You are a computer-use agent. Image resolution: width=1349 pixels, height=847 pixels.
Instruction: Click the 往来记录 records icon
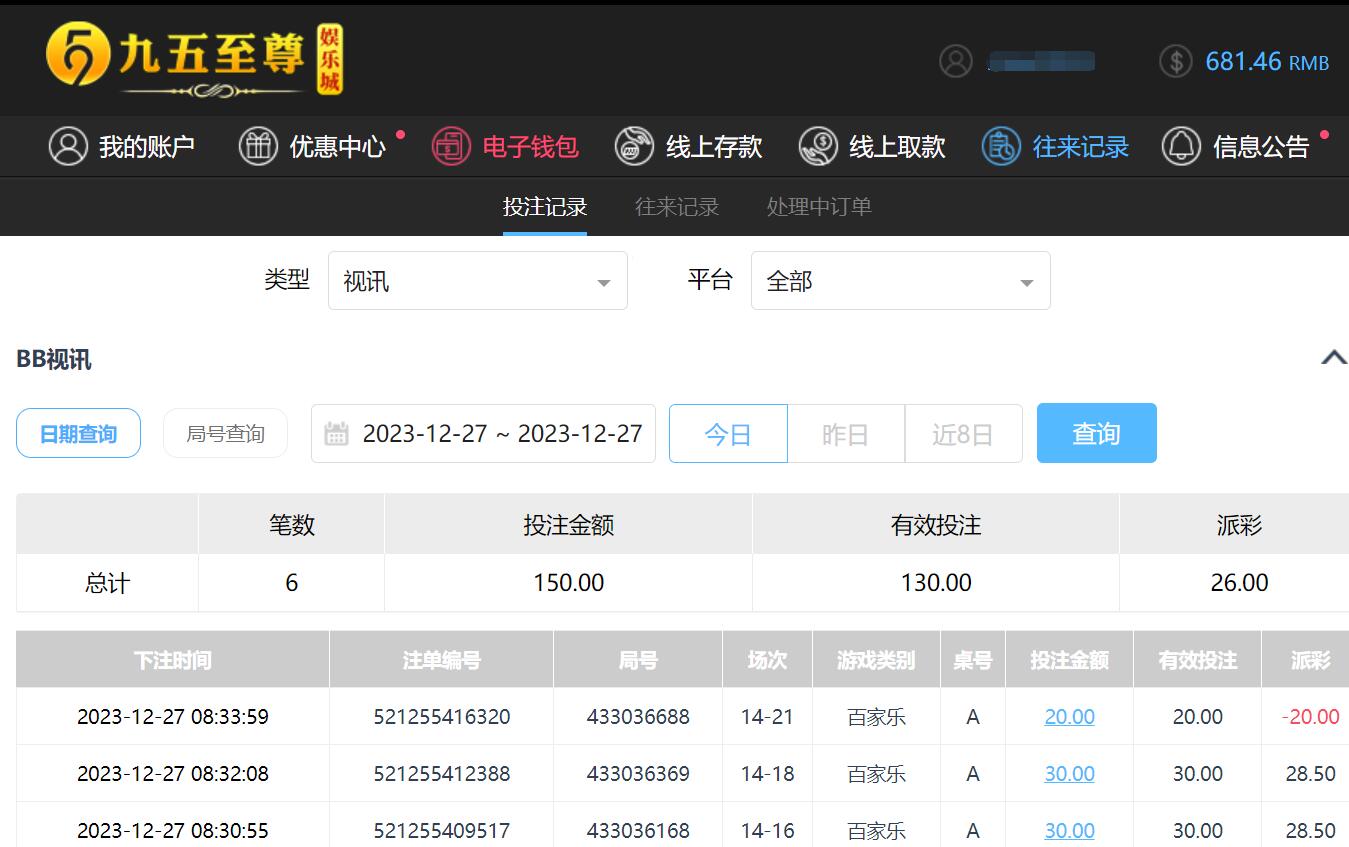[1001, 146]
